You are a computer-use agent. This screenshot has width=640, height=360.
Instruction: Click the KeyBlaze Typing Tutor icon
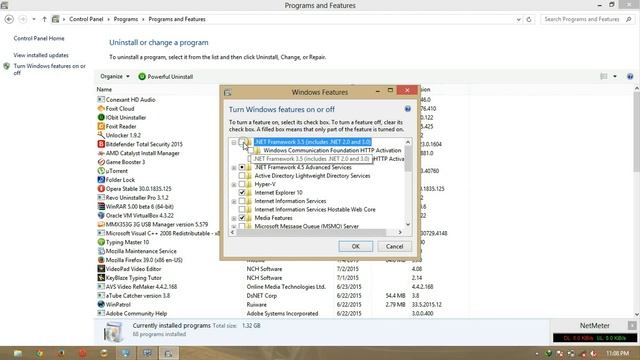pos(101,278)
